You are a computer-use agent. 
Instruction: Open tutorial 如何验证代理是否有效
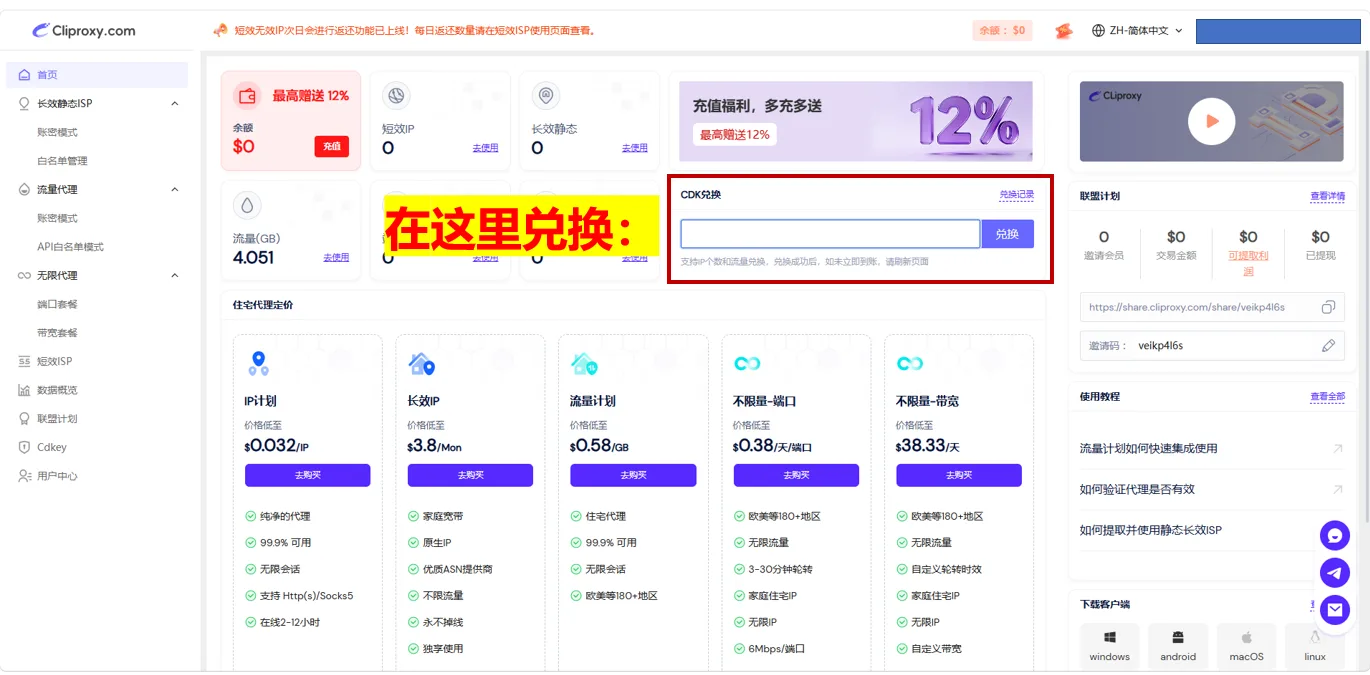(1137, 490)
